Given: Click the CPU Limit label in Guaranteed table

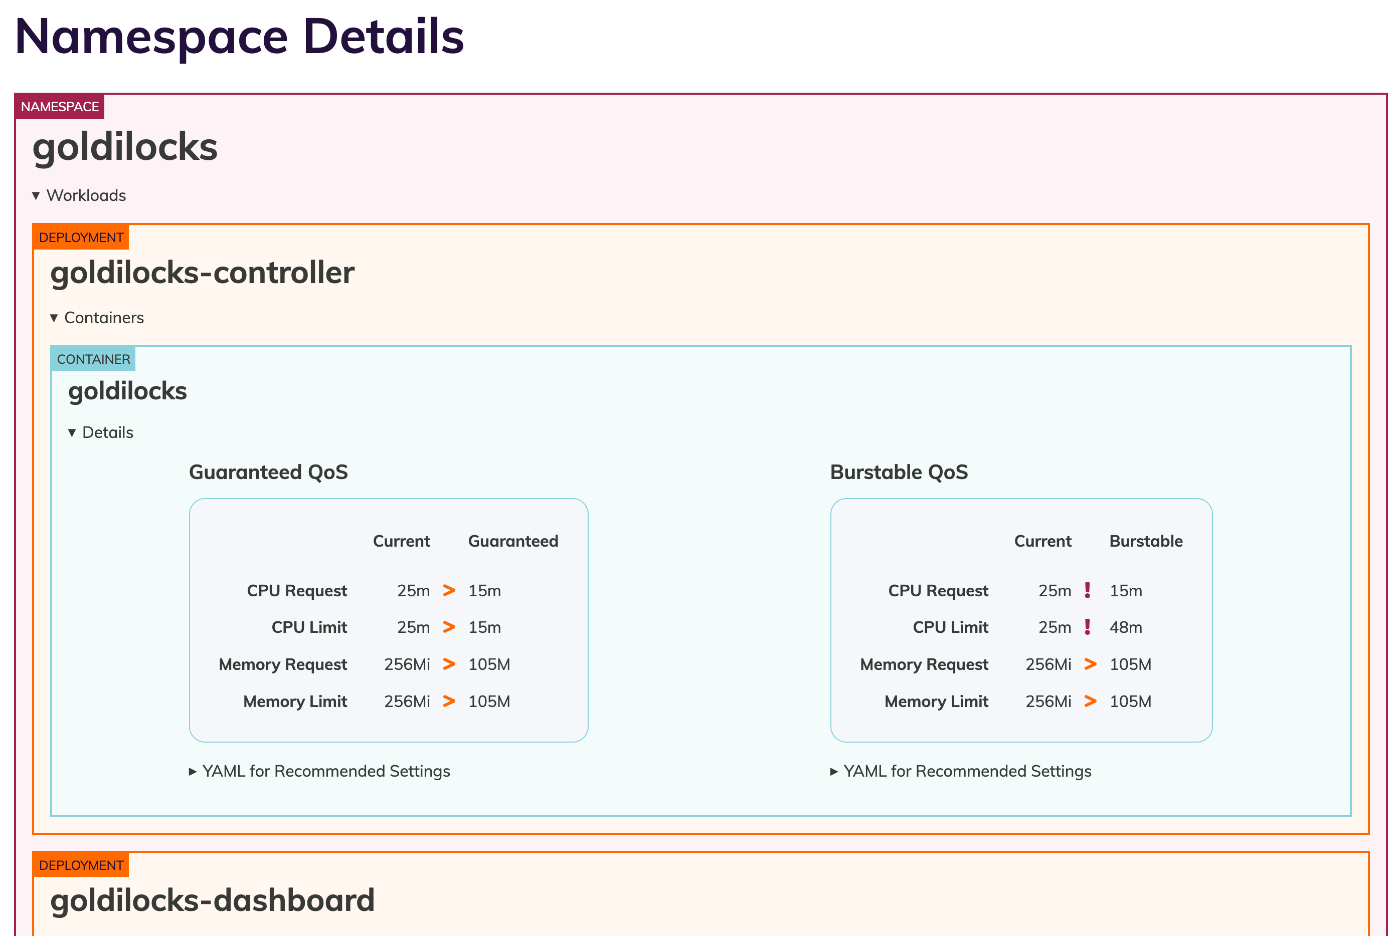Looking at the screenshot, I should [309, 627].
